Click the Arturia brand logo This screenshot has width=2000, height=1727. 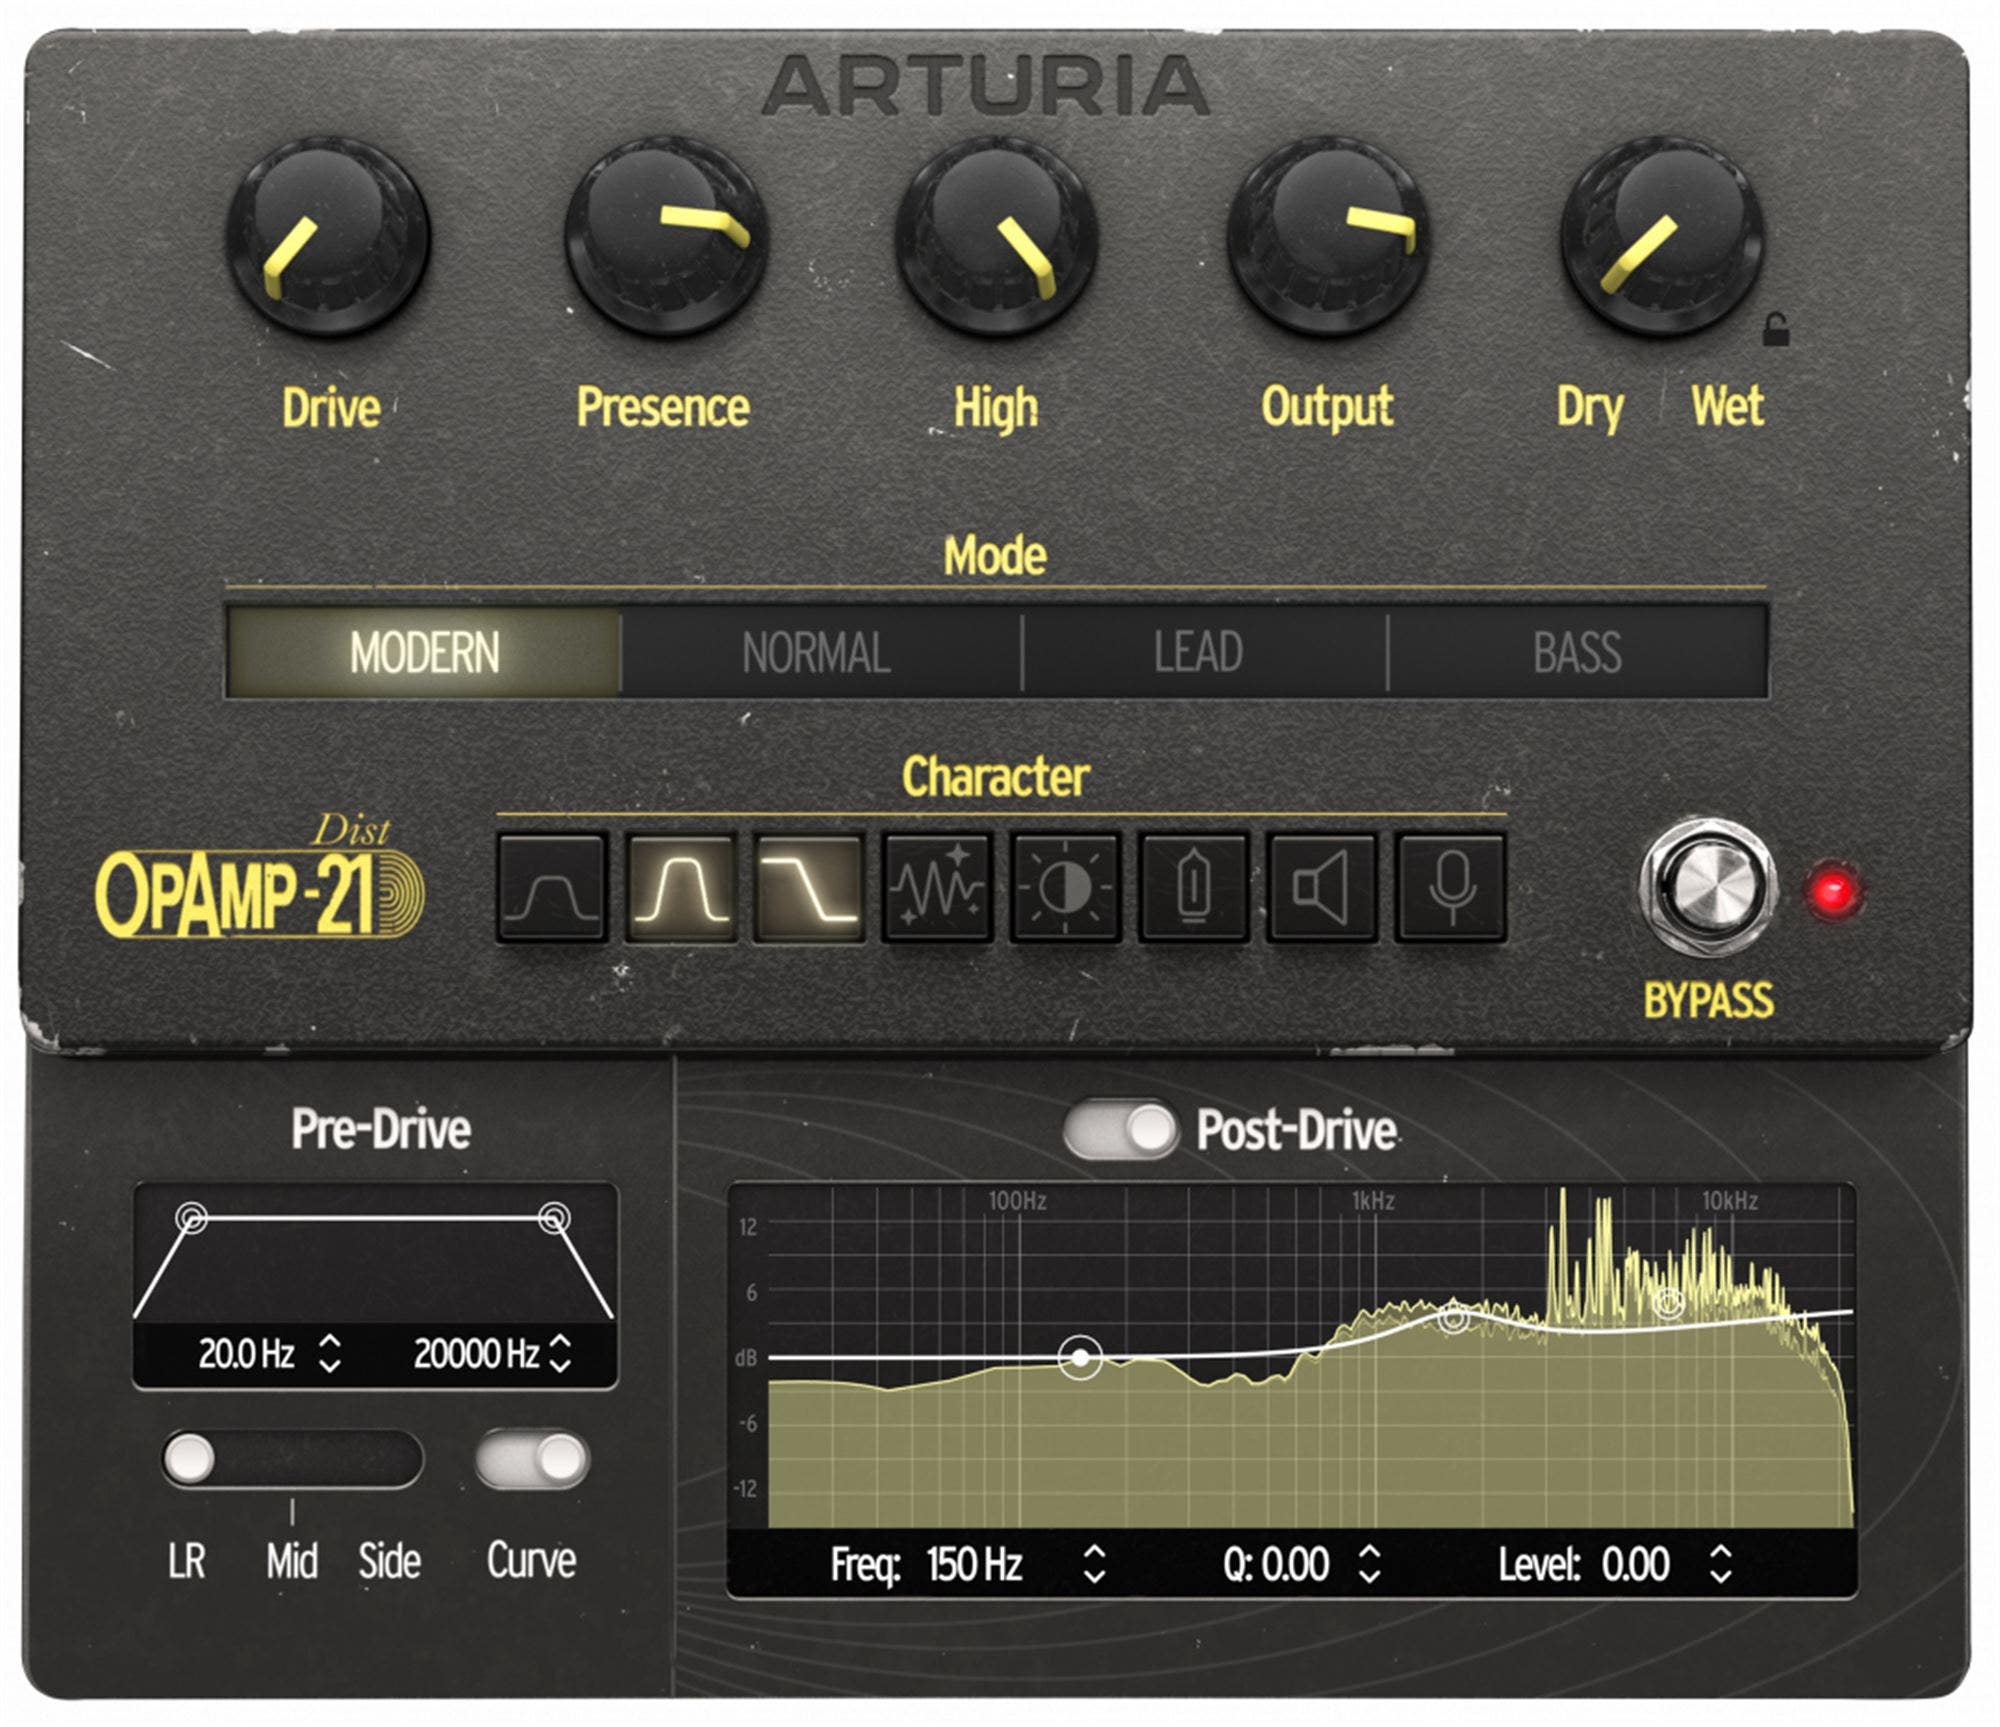(x=986, y=86)
